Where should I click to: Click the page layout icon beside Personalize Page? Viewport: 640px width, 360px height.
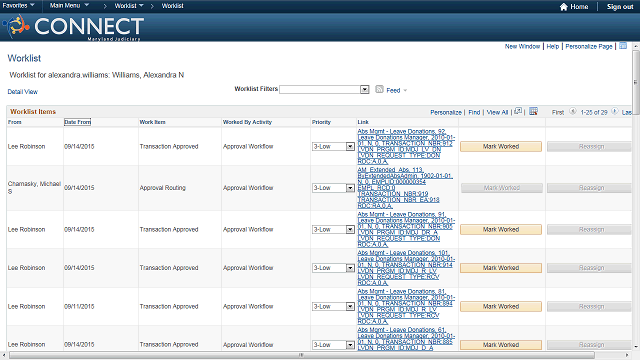[x=623, y=46]
